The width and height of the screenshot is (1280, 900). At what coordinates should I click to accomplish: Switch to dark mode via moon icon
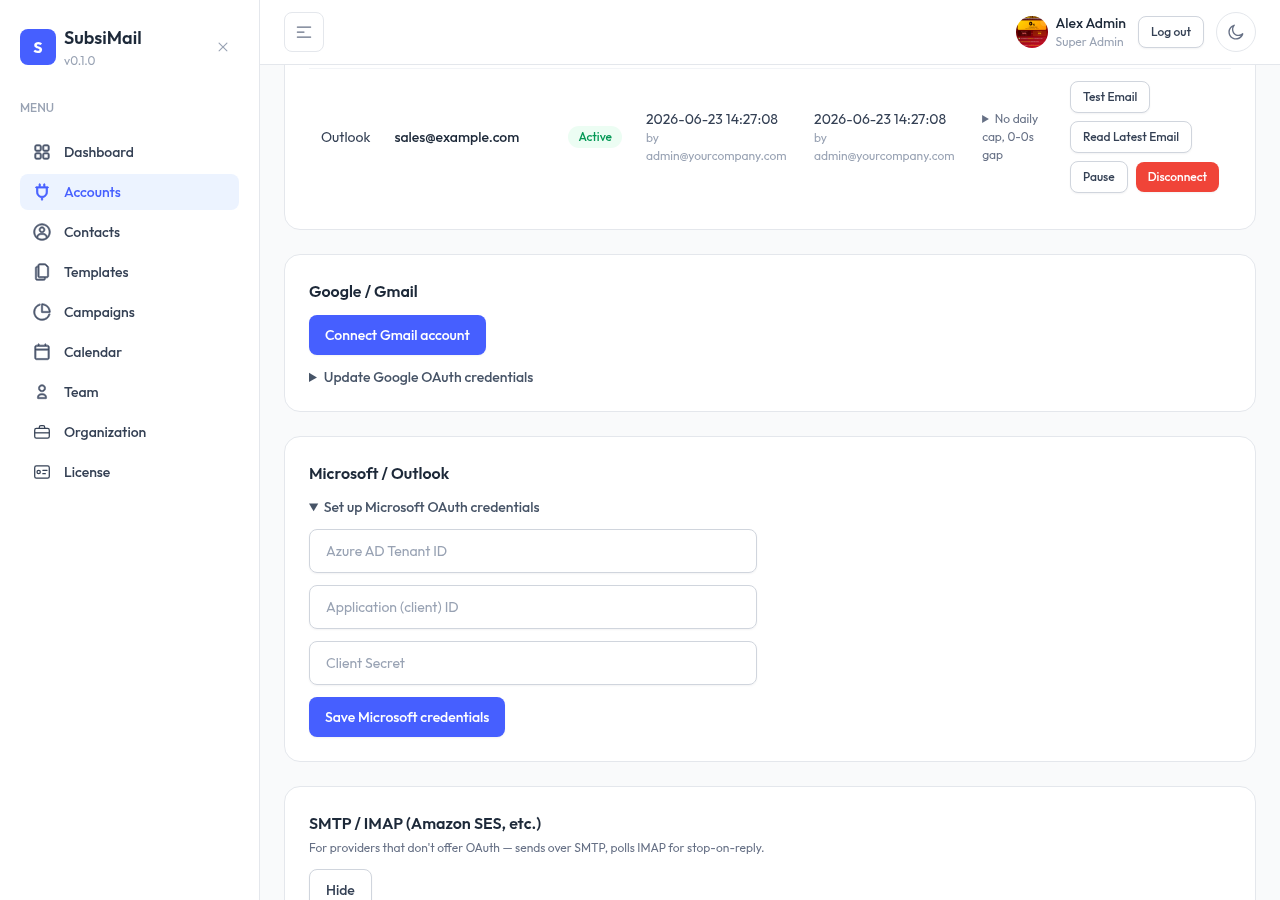(x=1236, y=32)
